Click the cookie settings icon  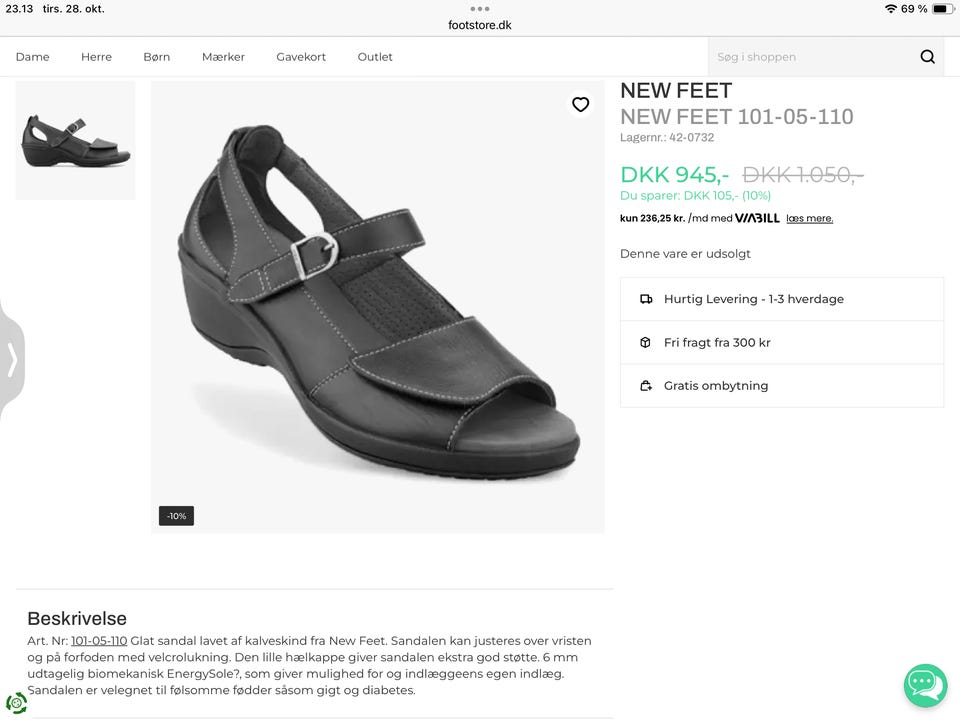pyautogui.click(x=16, y=703)
